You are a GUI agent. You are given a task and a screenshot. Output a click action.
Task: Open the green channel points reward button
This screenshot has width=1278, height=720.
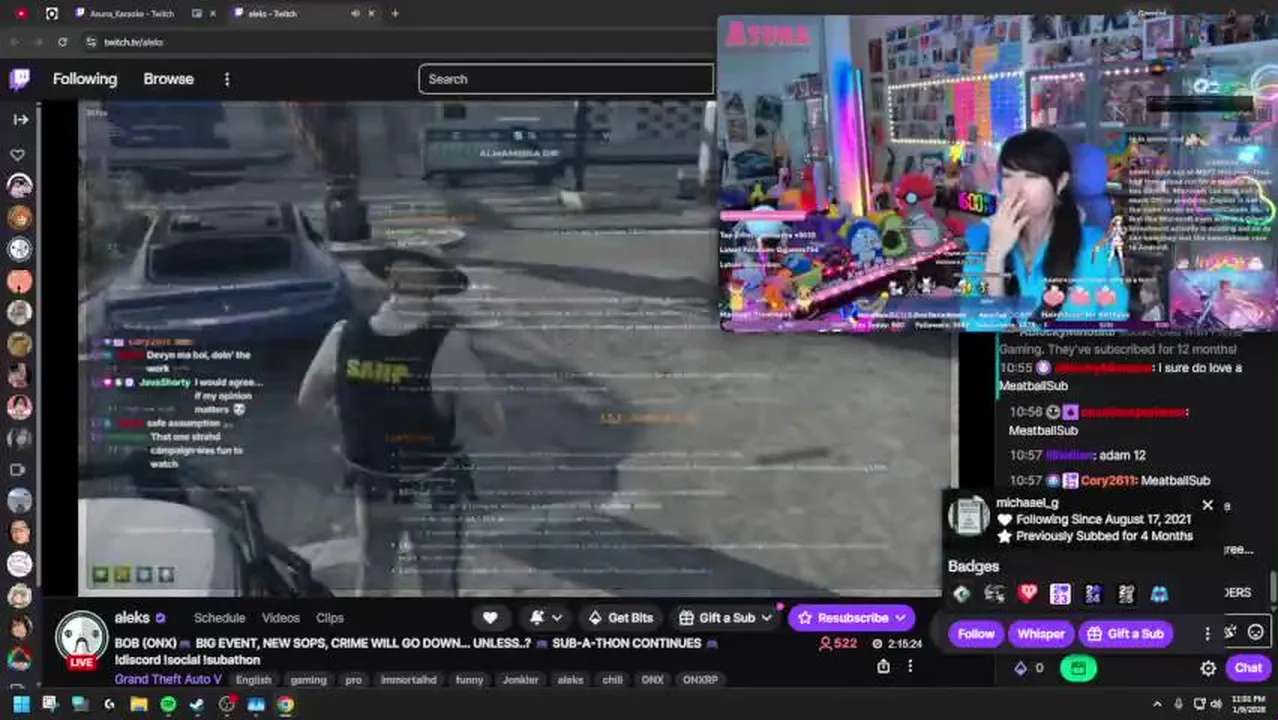[1077, 668]
